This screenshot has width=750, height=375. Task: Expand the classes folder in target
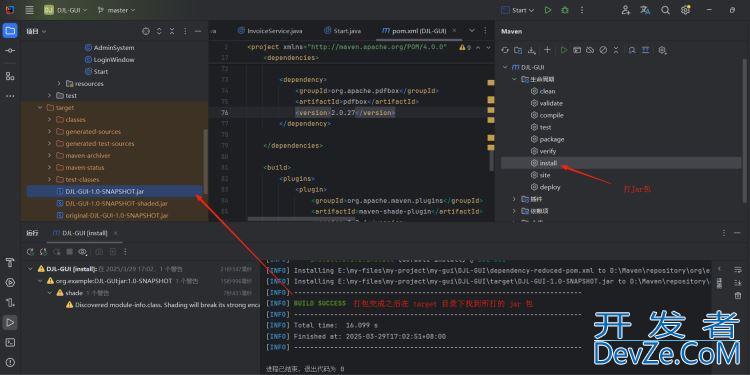coord(50,120)
